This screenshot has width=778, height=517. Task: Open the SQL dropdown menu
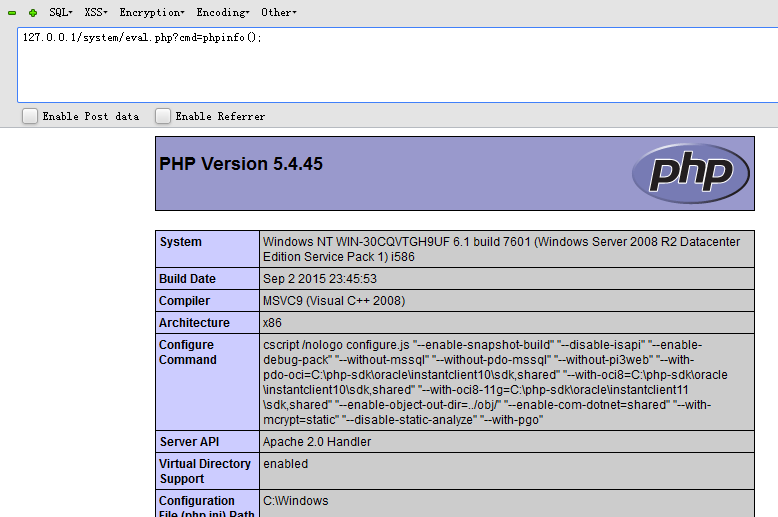(61, 12)
